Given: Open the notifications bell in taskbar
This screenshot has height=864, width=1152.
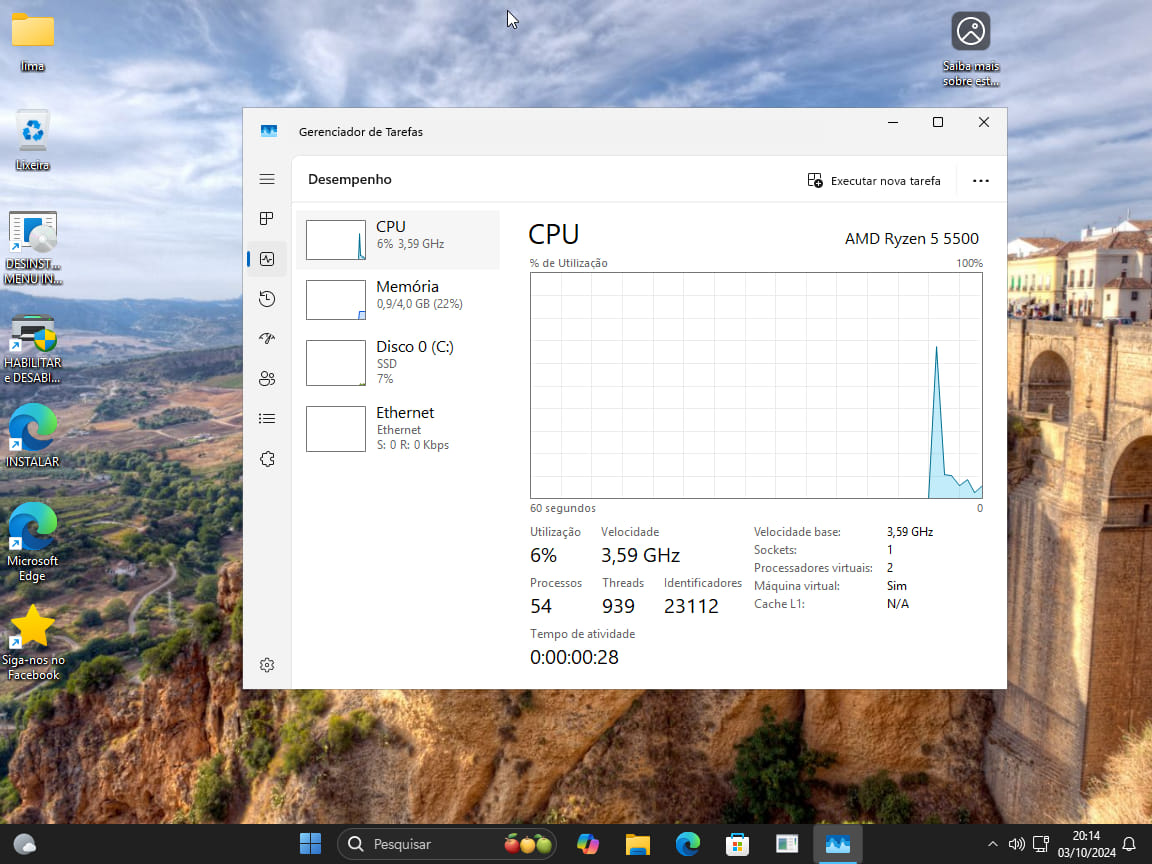Looking at the screenshot, I should [1129, 844].
